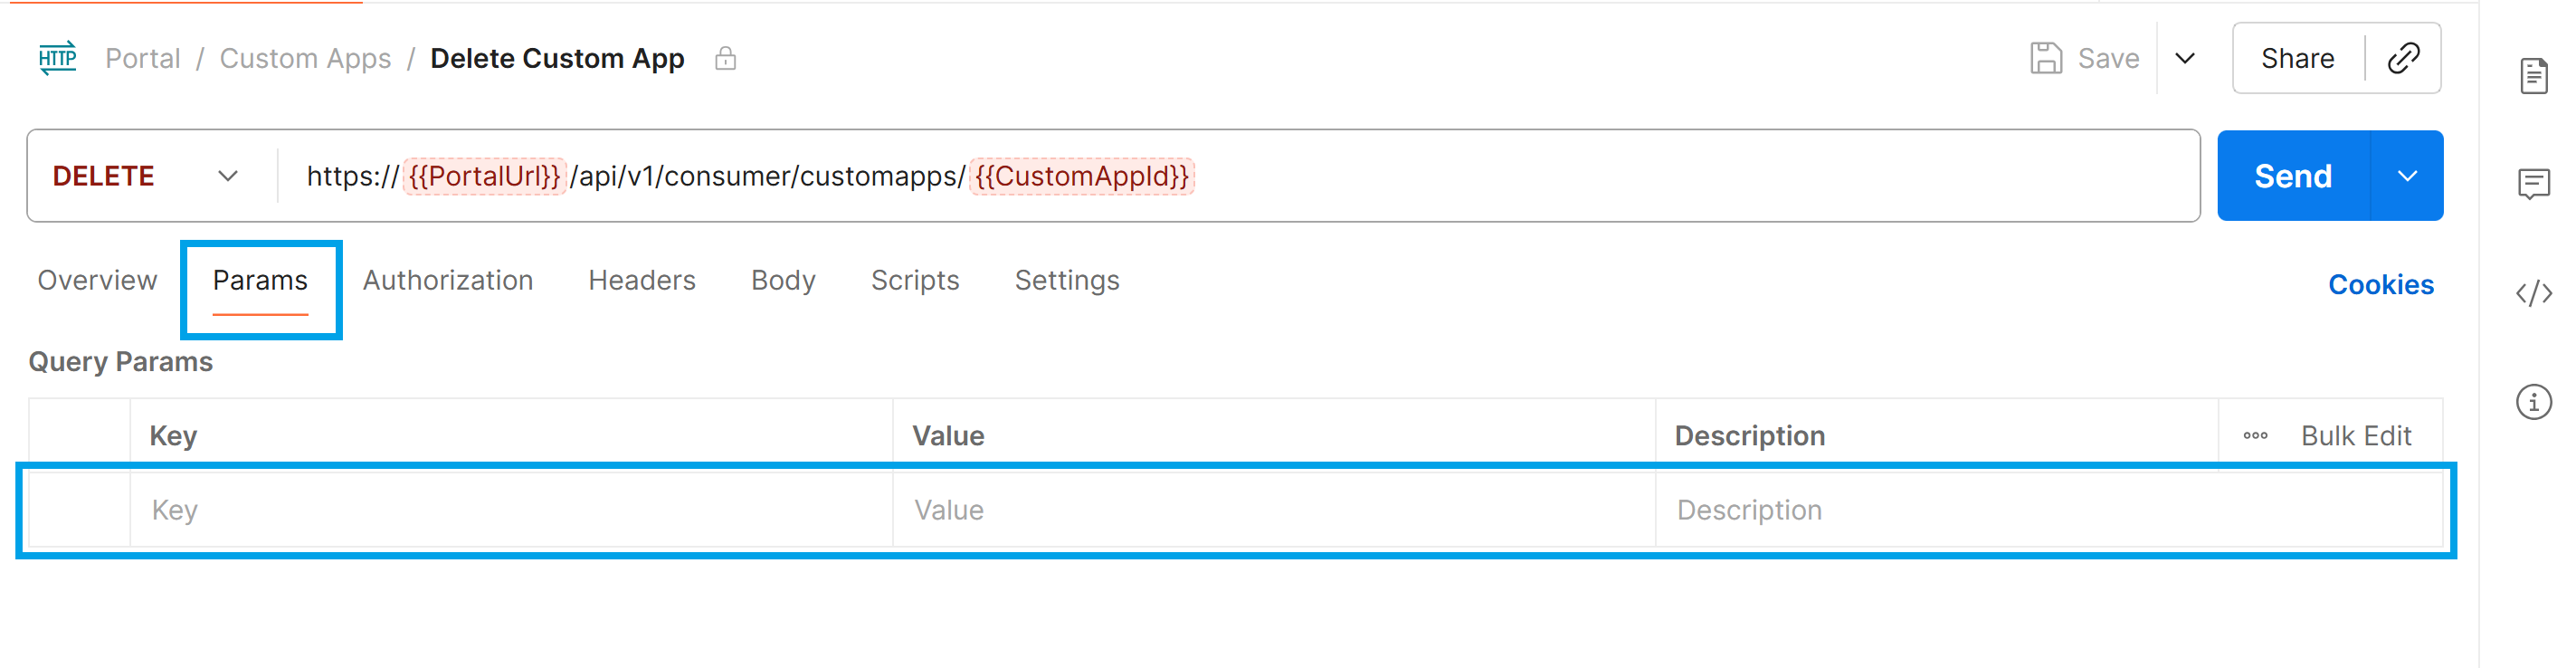Open the Save options chevron
The image size is (2576, 668).
[2186, 58]
